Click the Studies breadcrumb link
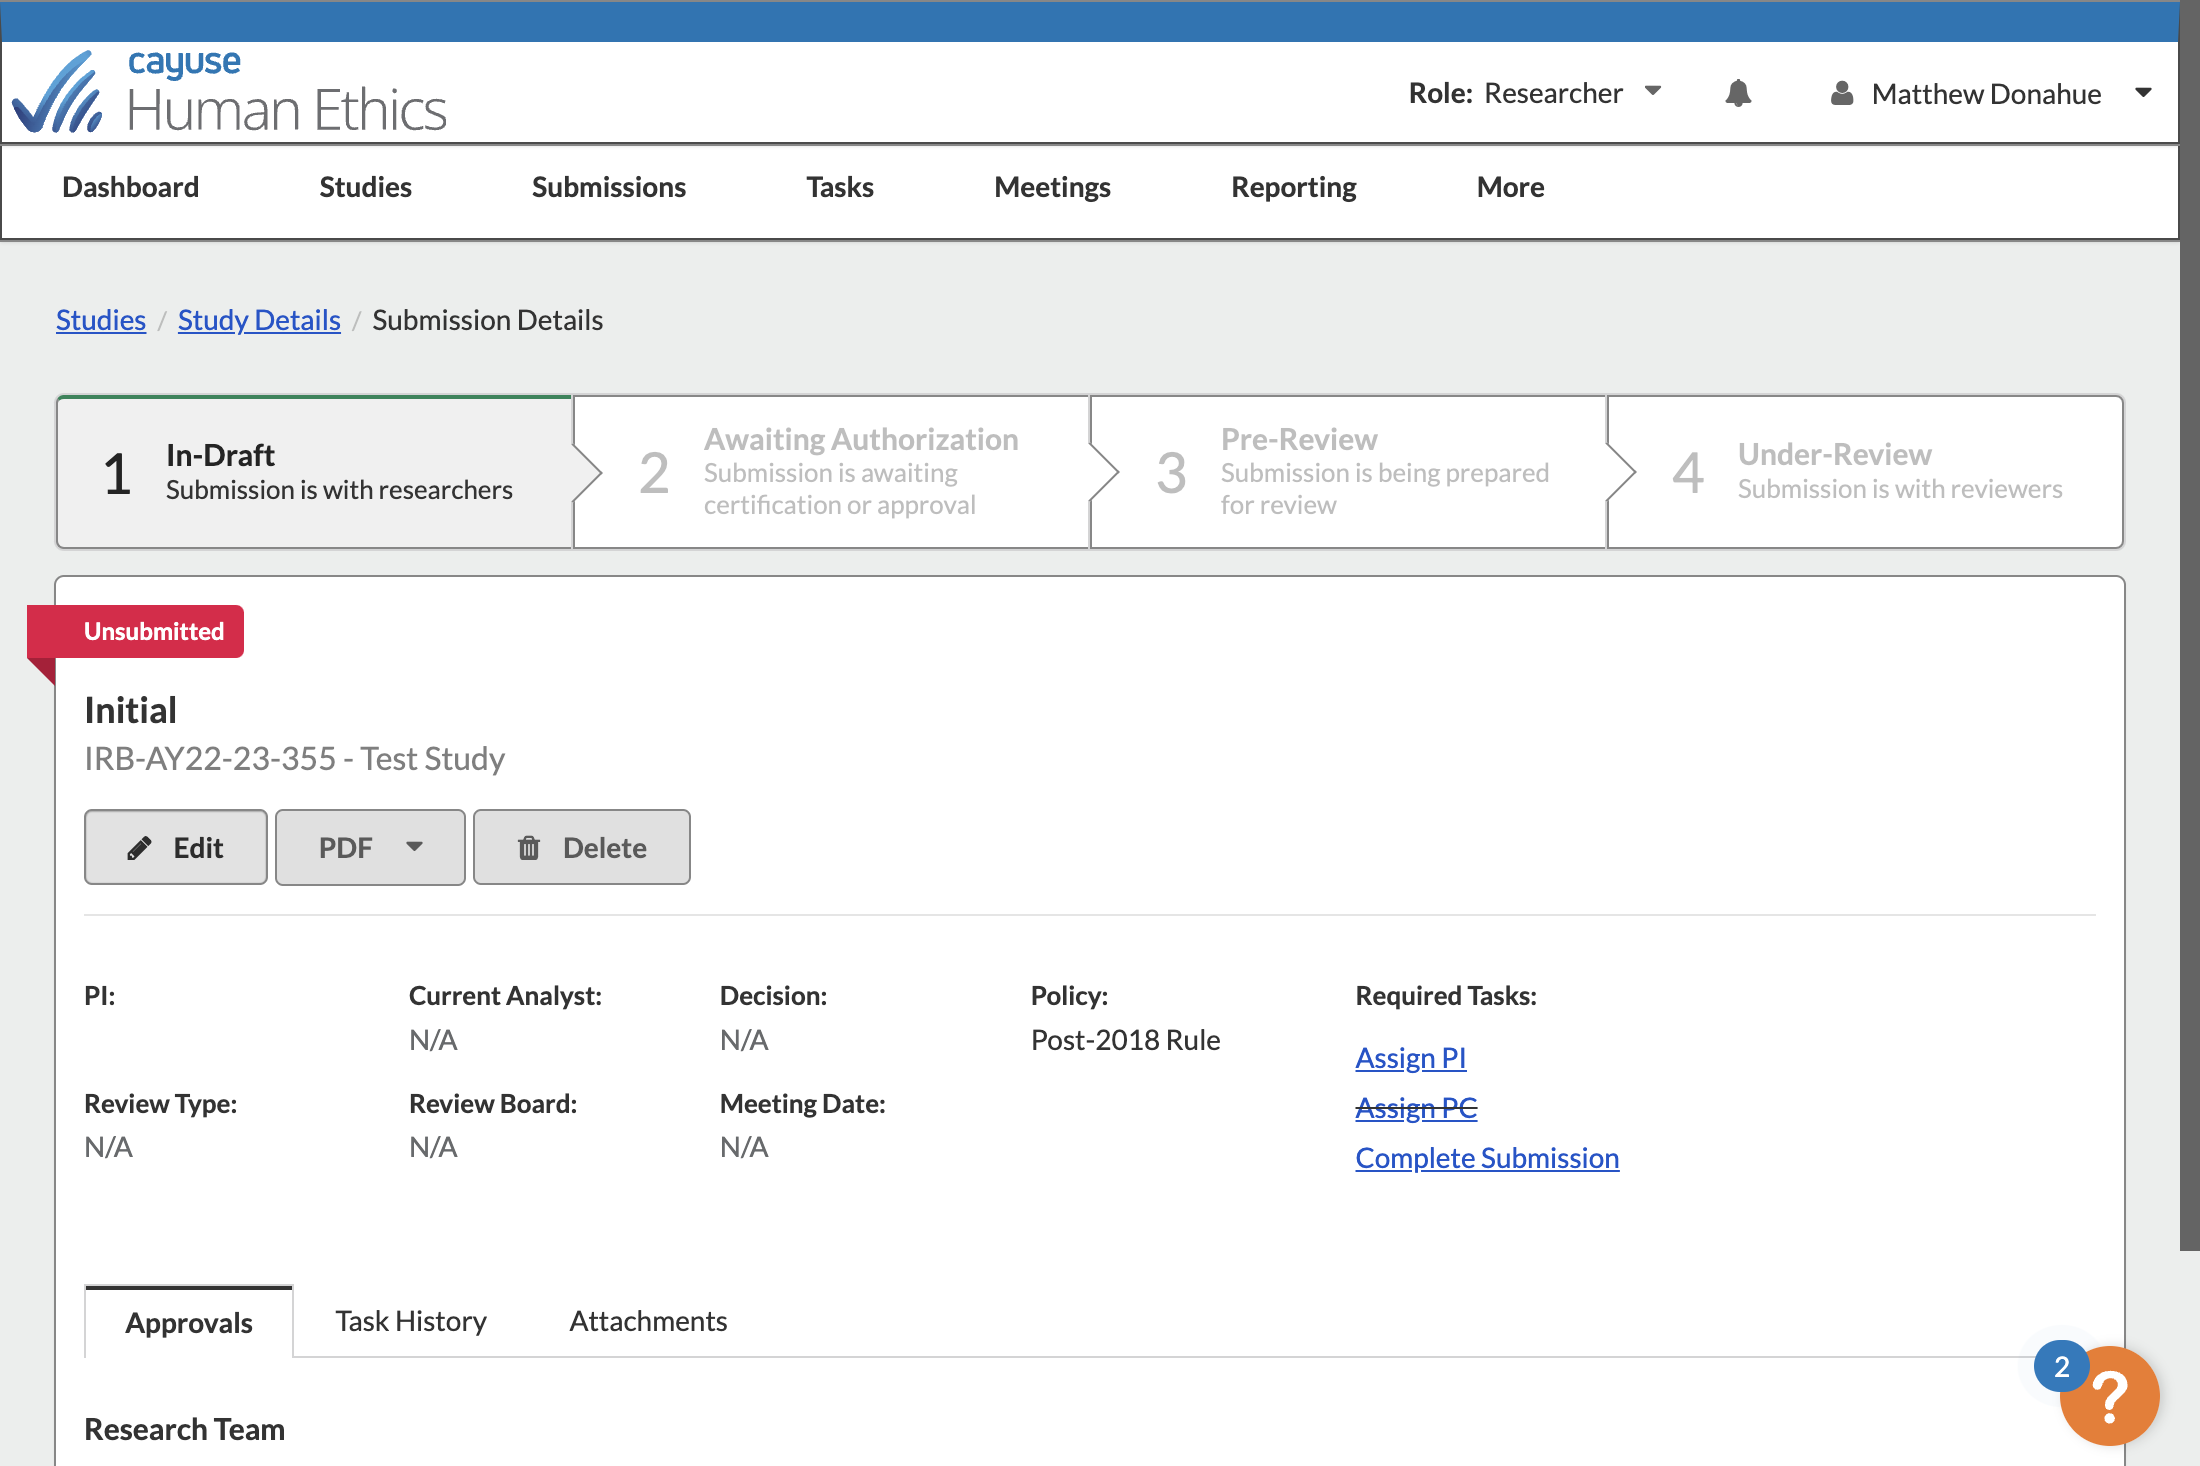 click(101, 320)
